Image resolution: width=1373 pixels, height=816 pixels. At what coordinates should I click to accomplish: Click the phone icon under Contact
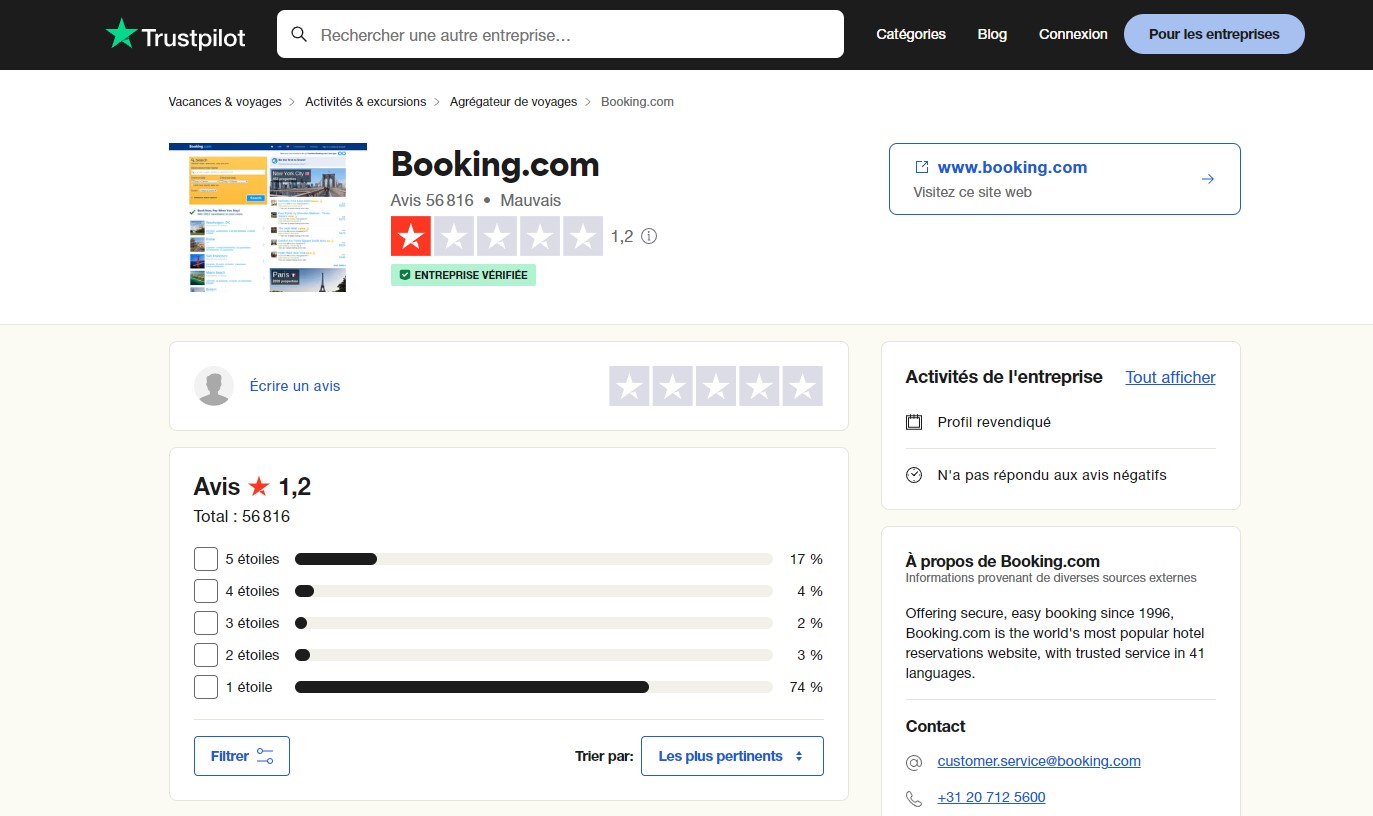coord(914,798)
